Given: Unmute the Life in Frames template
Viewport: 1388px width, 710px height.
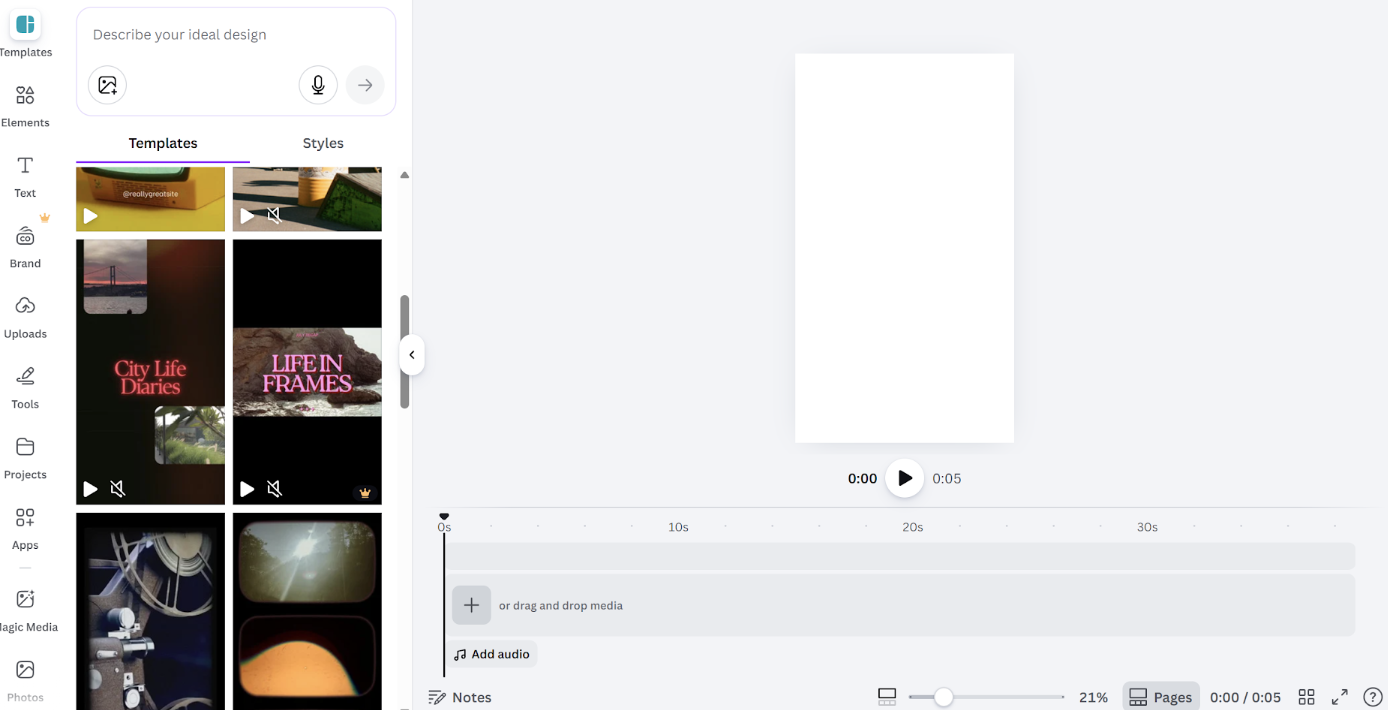Looking at the screenshot, I should (274, 489).
